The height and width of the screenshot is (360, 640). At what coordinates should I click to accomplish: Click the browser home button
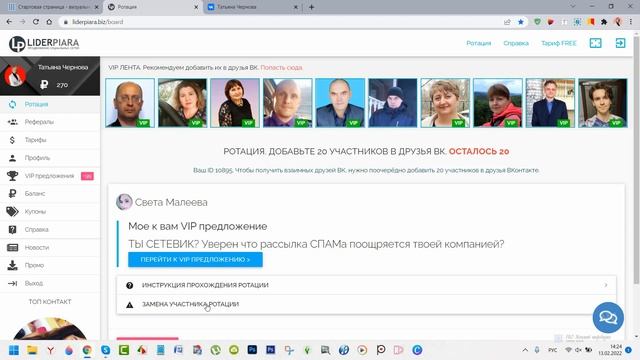(x=49, y=22)
